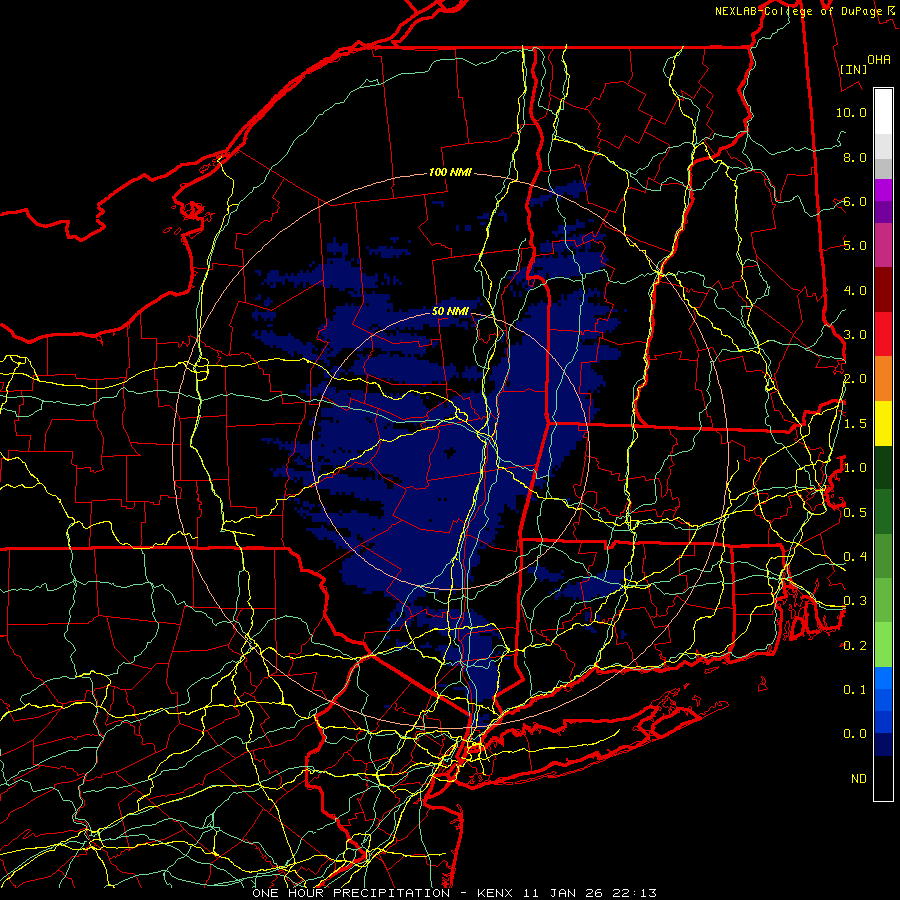Screen dimensions: 900x900
Task: Click the 8.0 legend value label
Action: tap(855, 157)
